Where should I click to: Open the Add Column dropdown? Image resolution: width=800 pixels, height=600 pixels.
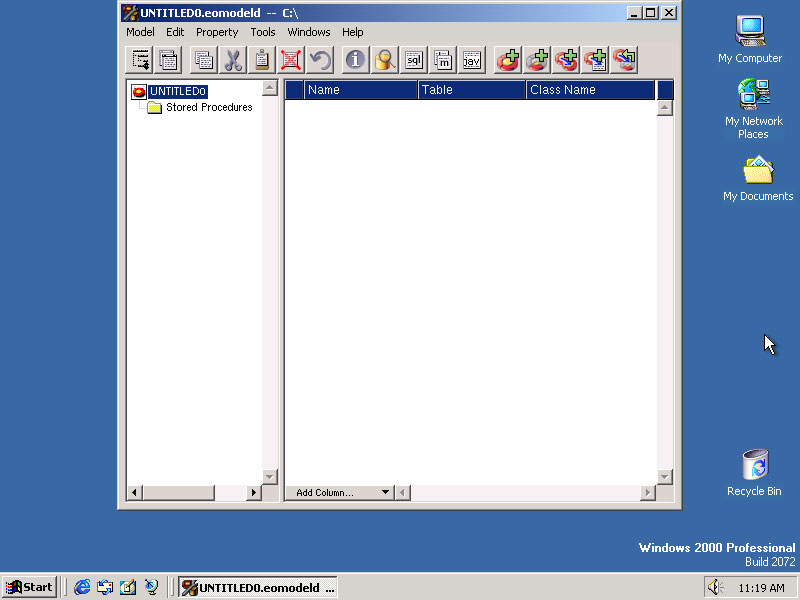339,492
